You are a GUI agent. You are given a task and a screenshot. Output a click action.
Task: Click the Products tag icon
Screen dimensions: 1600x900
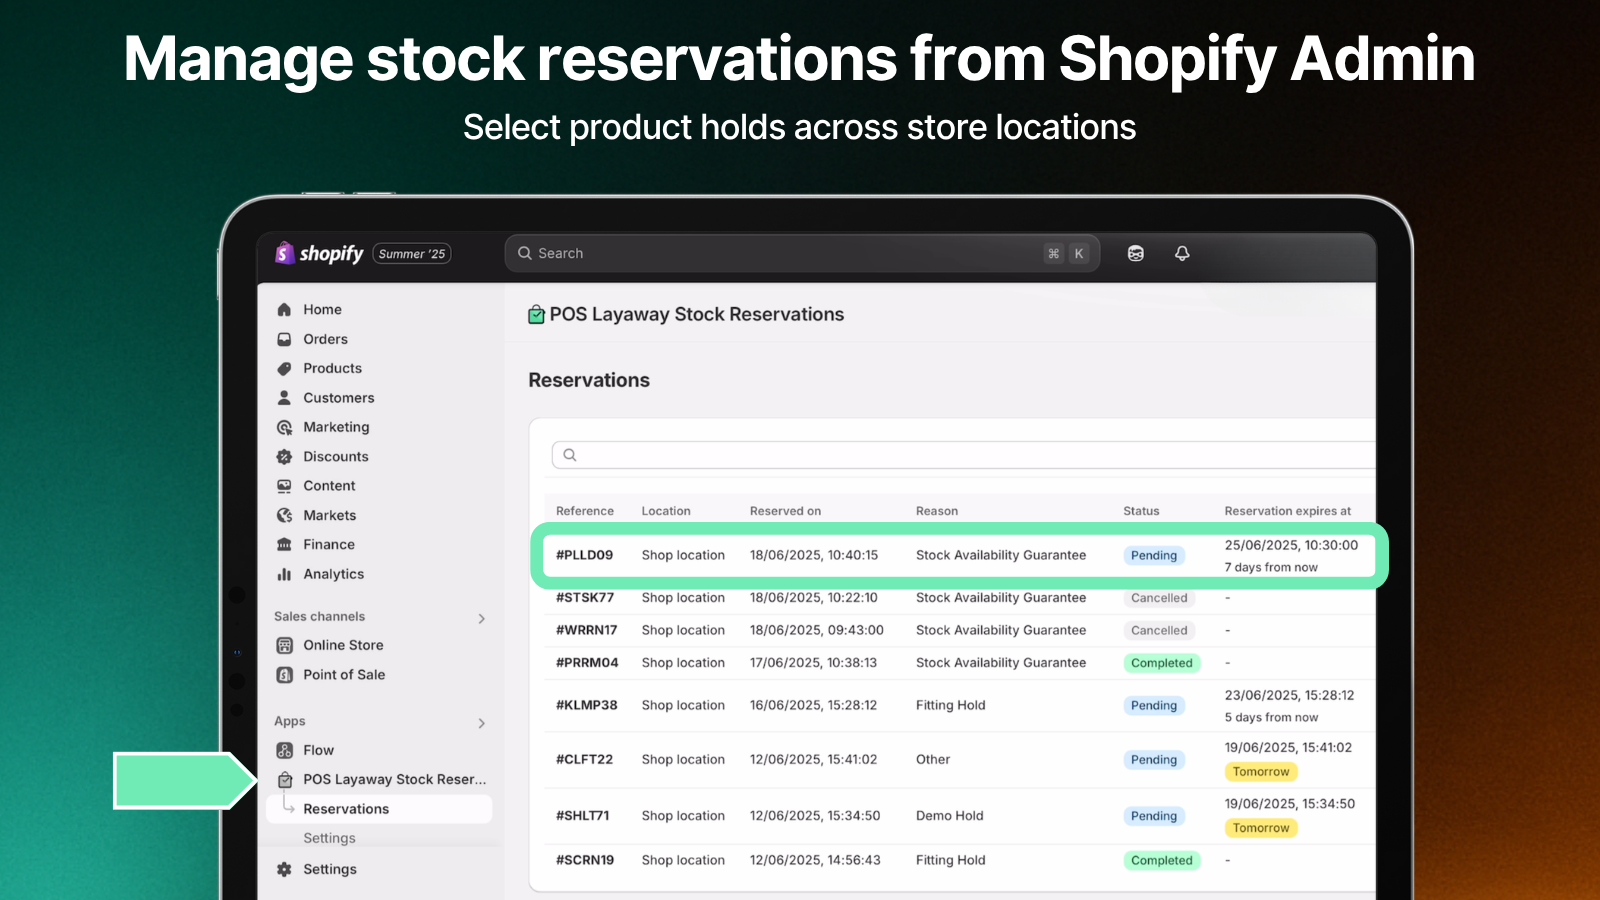pyautogui.click(x=284, y=368)
